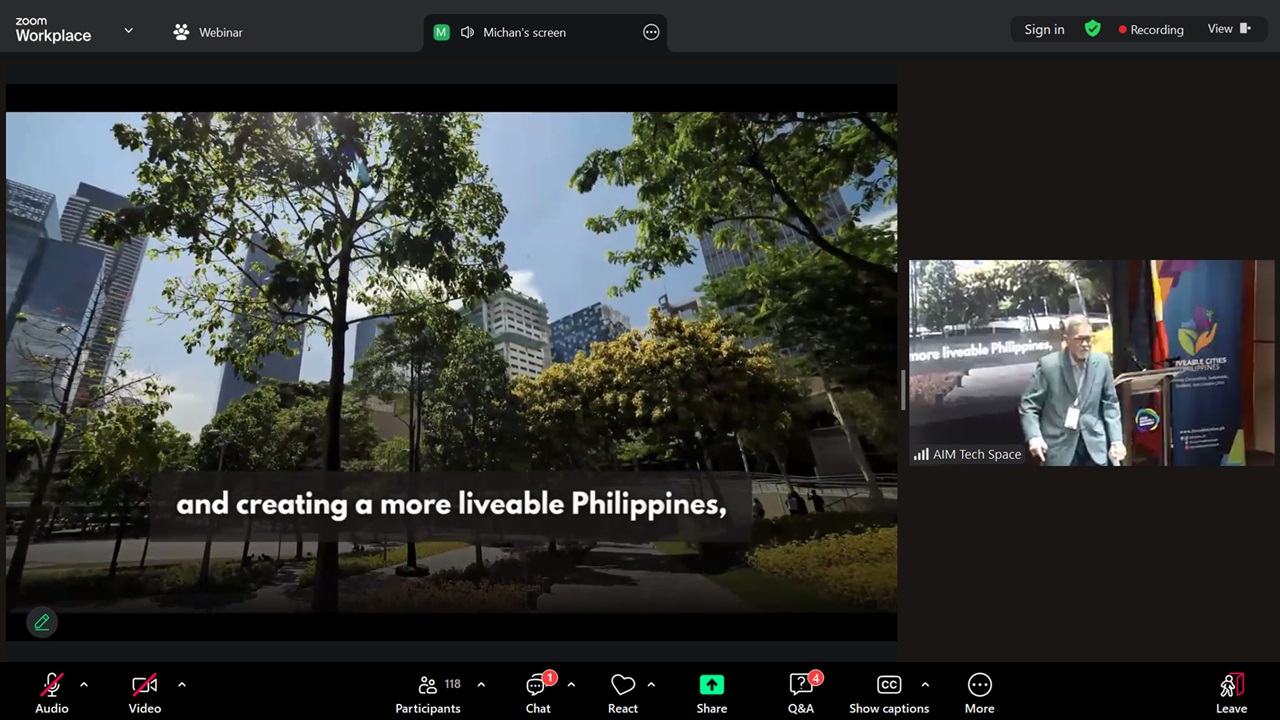This screenshot has height=720, width=1280.
Task: Leave the webinar
Action: (1231, 692)
